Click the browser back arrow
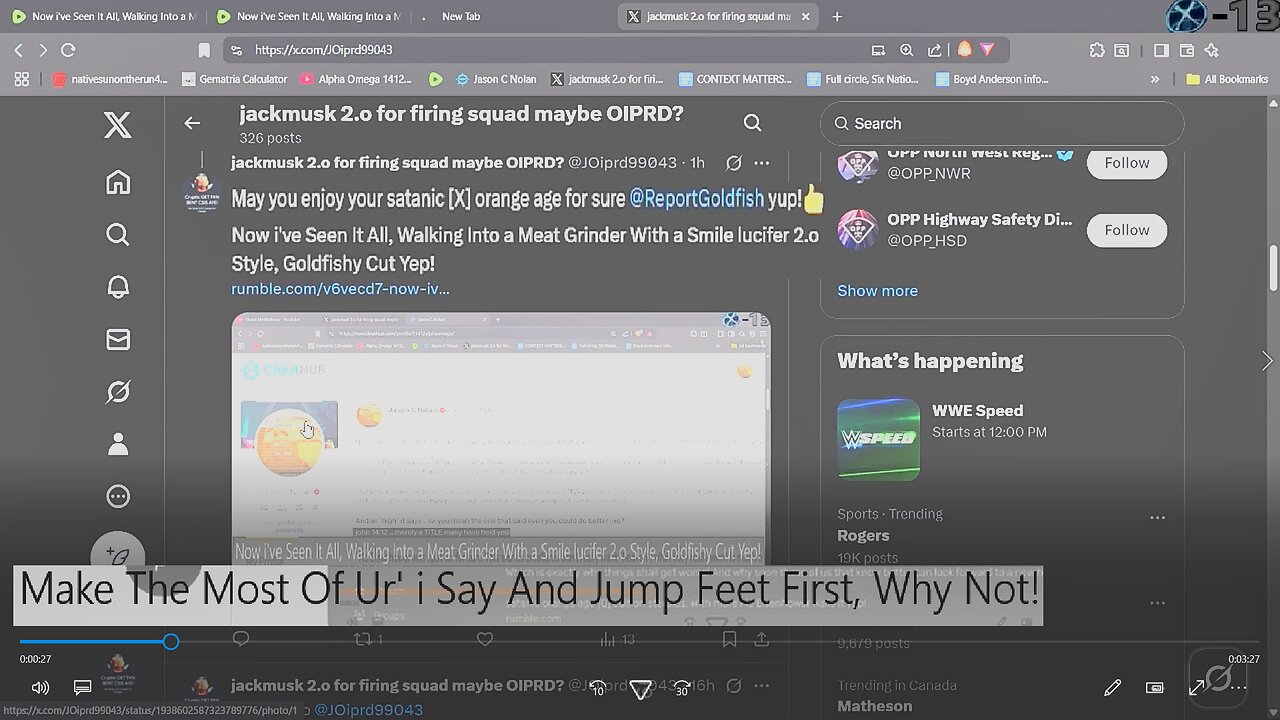 tap(18, 50)
